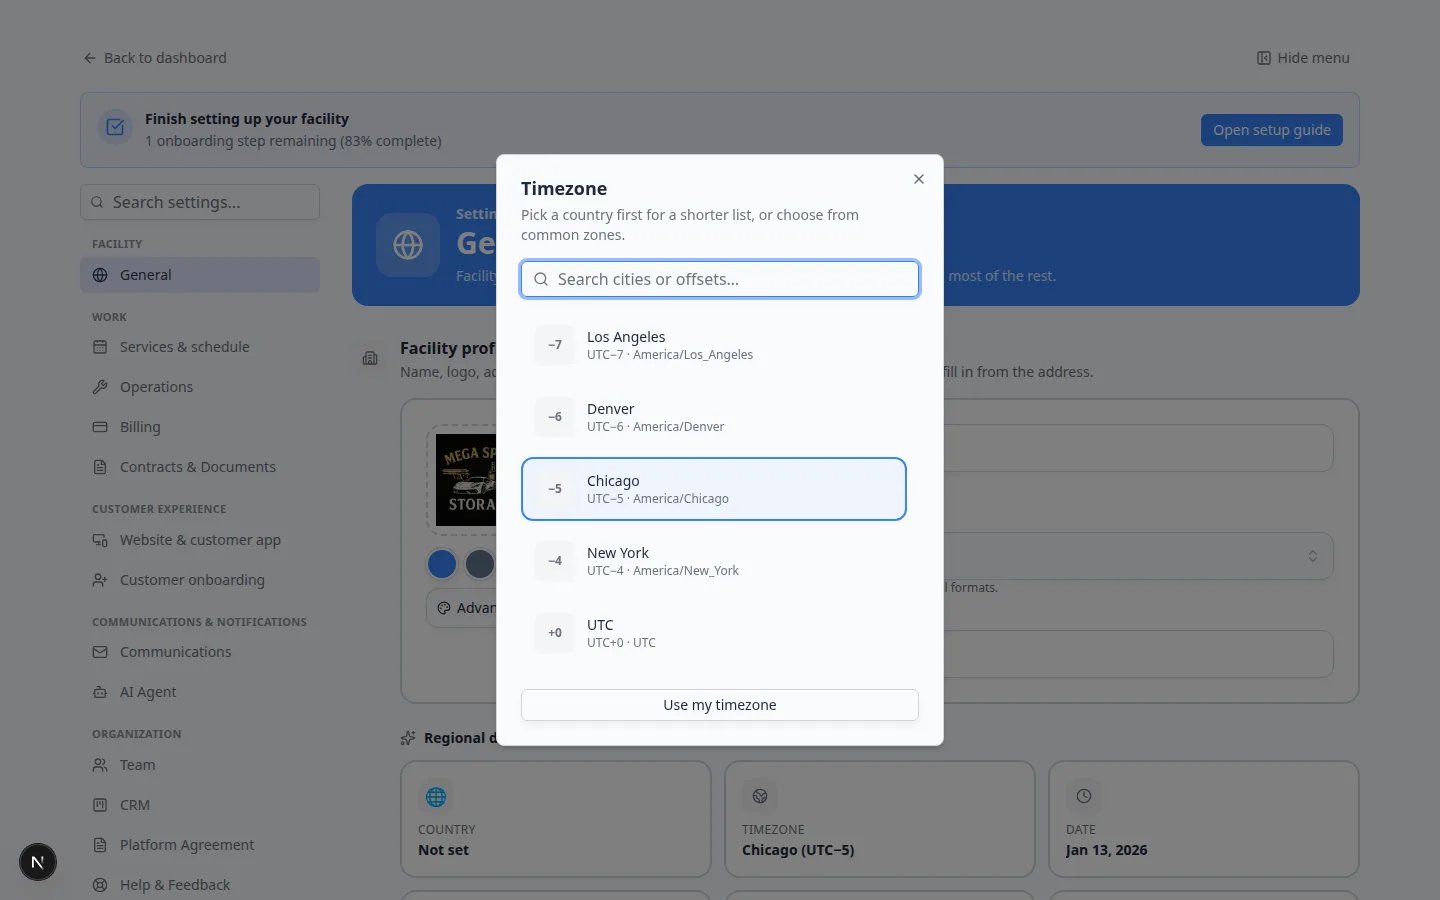The width and height of the screenshot is (1440, 900).
Task: Select the UTC+0 timezone row
Action: [714, 633]
